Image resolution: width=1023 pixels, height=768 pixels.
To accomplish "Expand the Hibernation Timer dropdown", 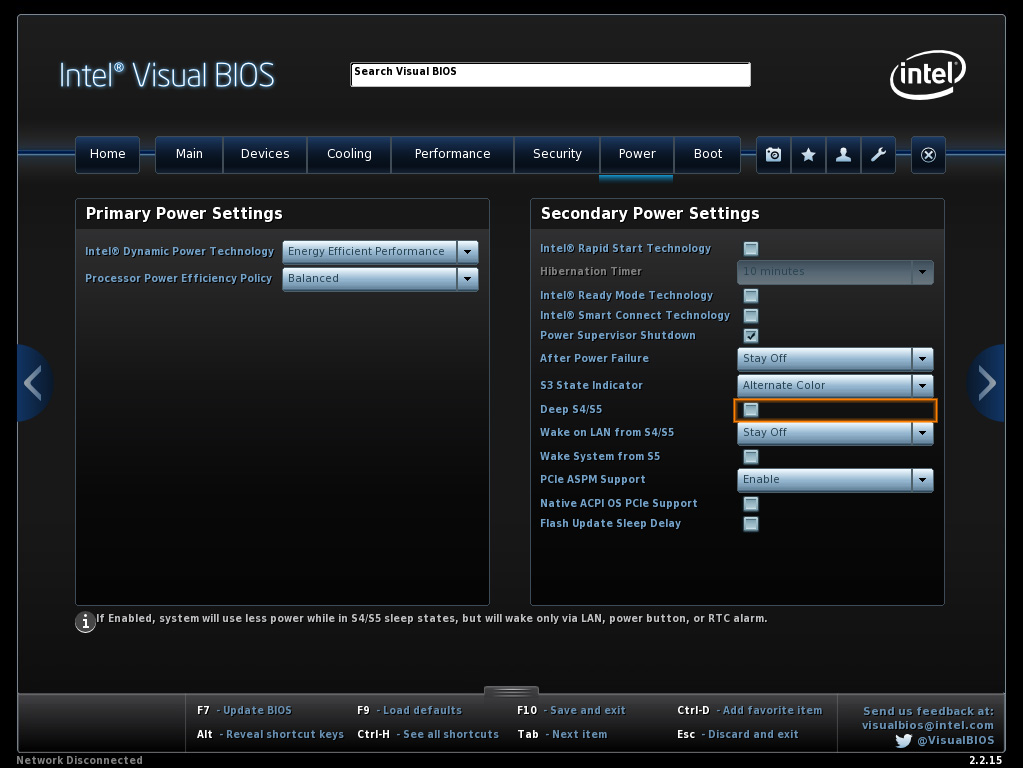I will click(x=835, y=272).
